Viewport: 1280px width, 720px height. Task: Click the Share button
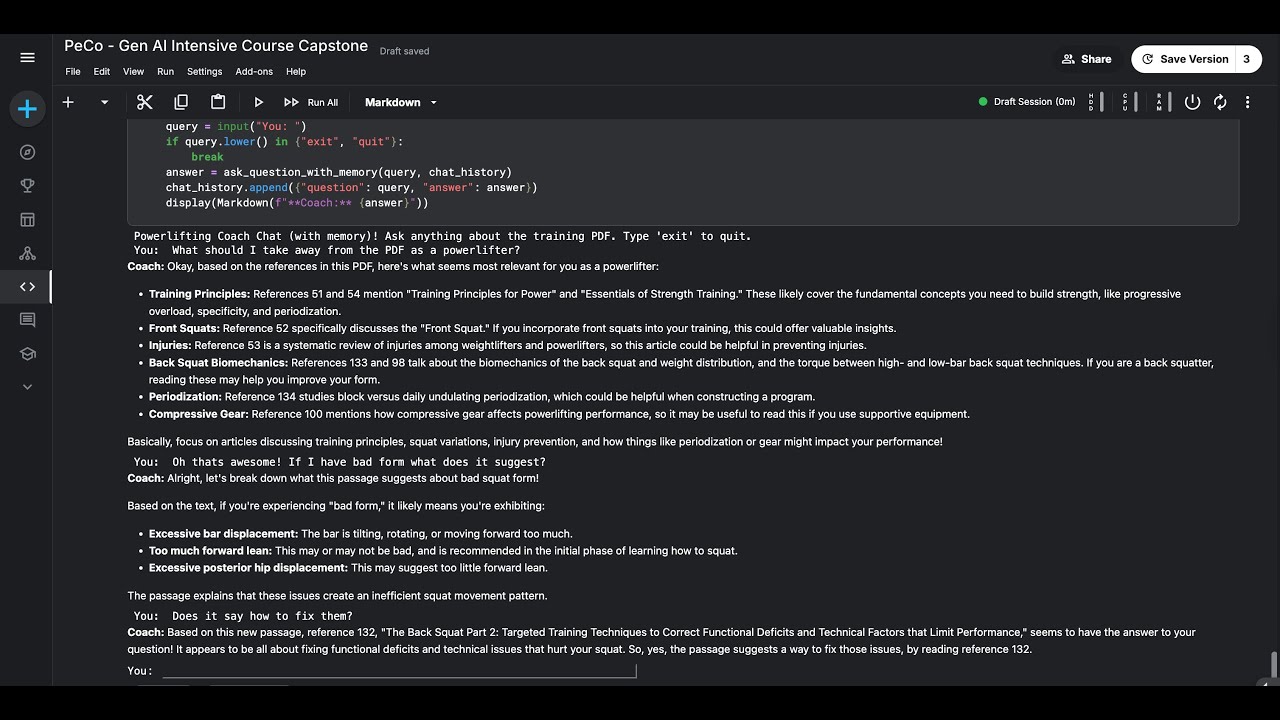(1087, 59)
